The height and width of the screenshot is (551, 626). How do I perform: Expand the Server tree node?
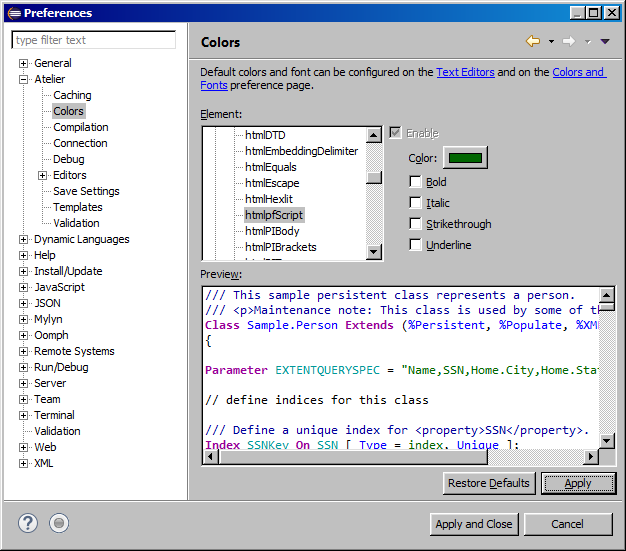click(24, 383)
